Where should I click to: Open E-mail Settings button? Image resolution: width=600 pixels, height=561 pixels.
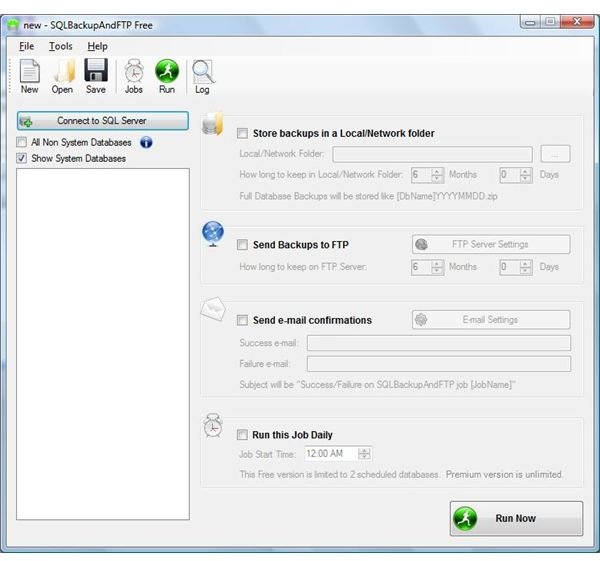(491, 320)
